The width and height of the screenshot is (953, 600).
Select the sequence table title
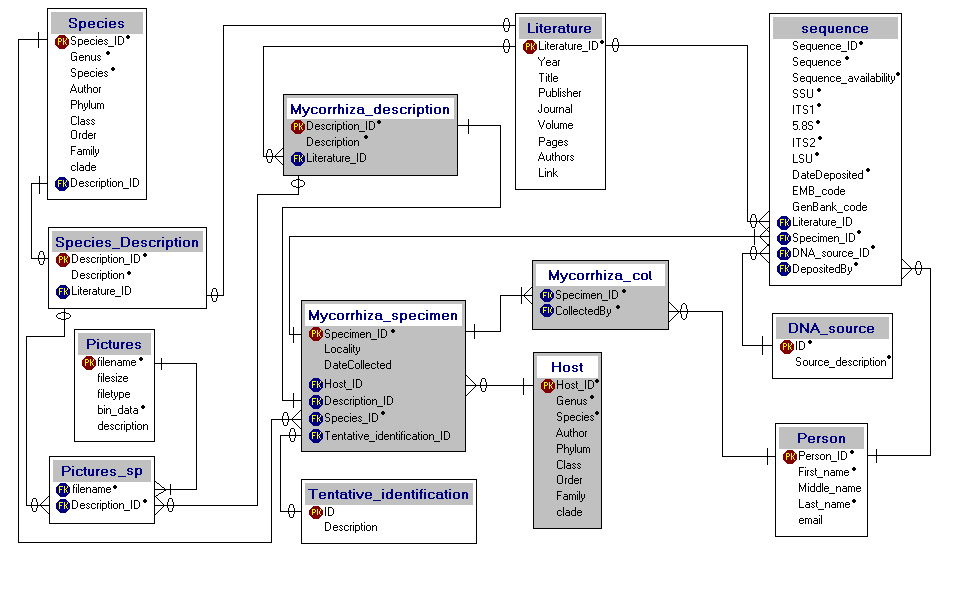(834, 28)
